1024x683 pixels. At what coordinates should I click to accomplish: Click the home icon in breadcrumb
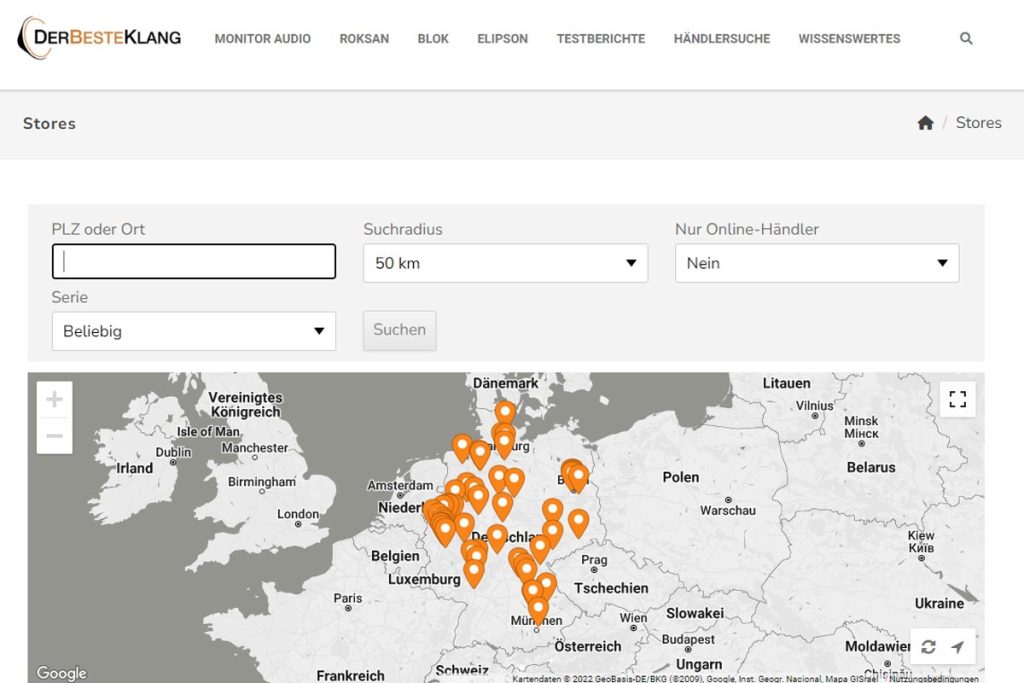[925, 123]
